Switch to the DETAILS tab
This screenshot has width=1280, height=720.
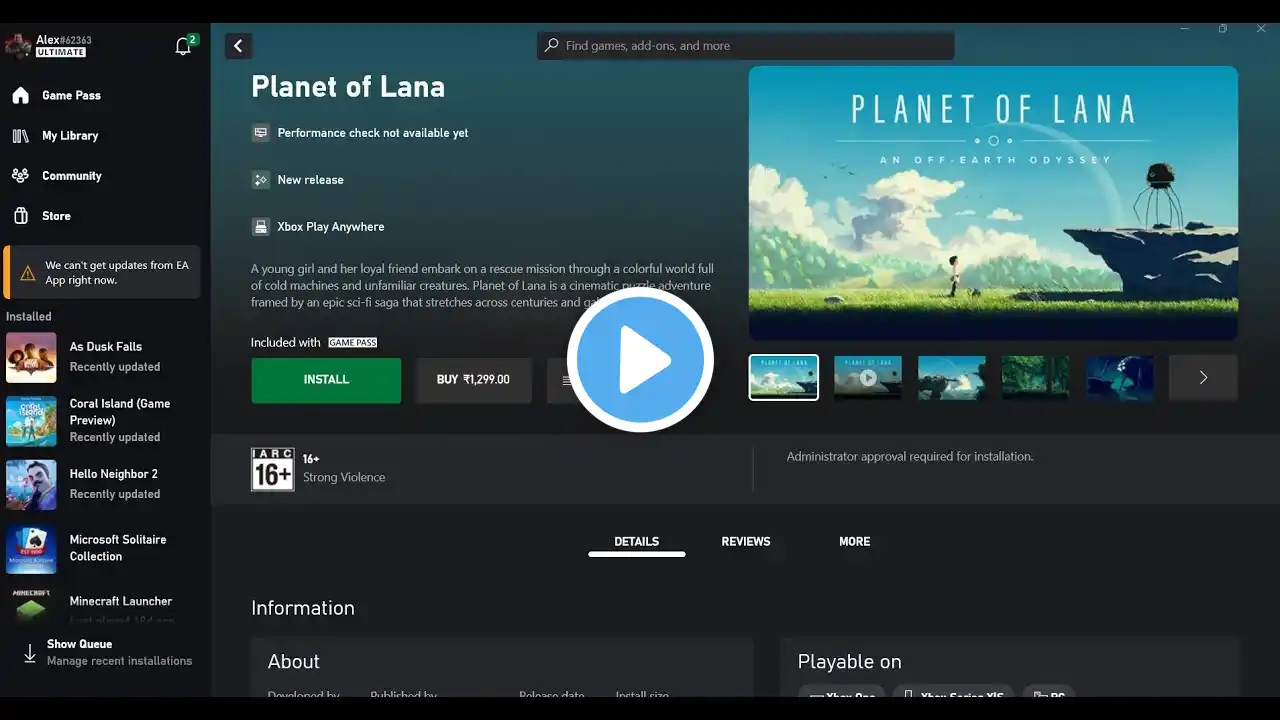click(x=637, y=542)
